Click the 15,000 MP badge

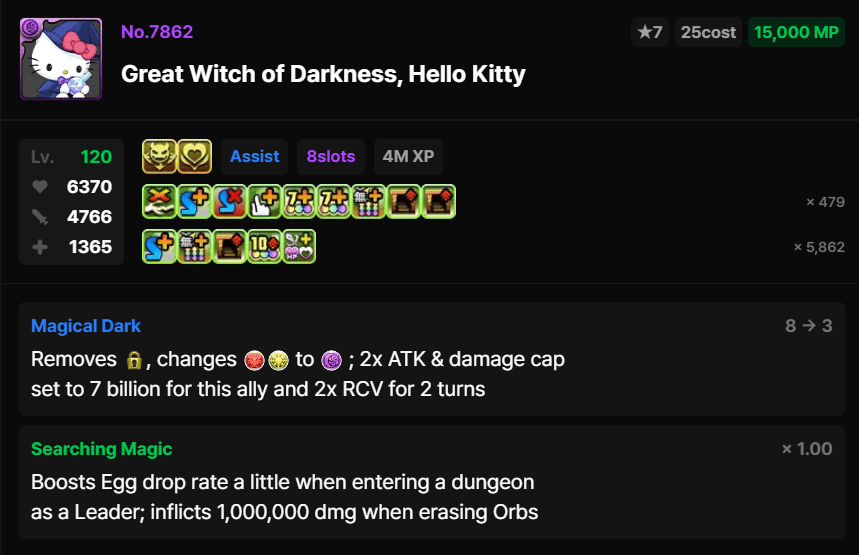click(x=797, y=32)
